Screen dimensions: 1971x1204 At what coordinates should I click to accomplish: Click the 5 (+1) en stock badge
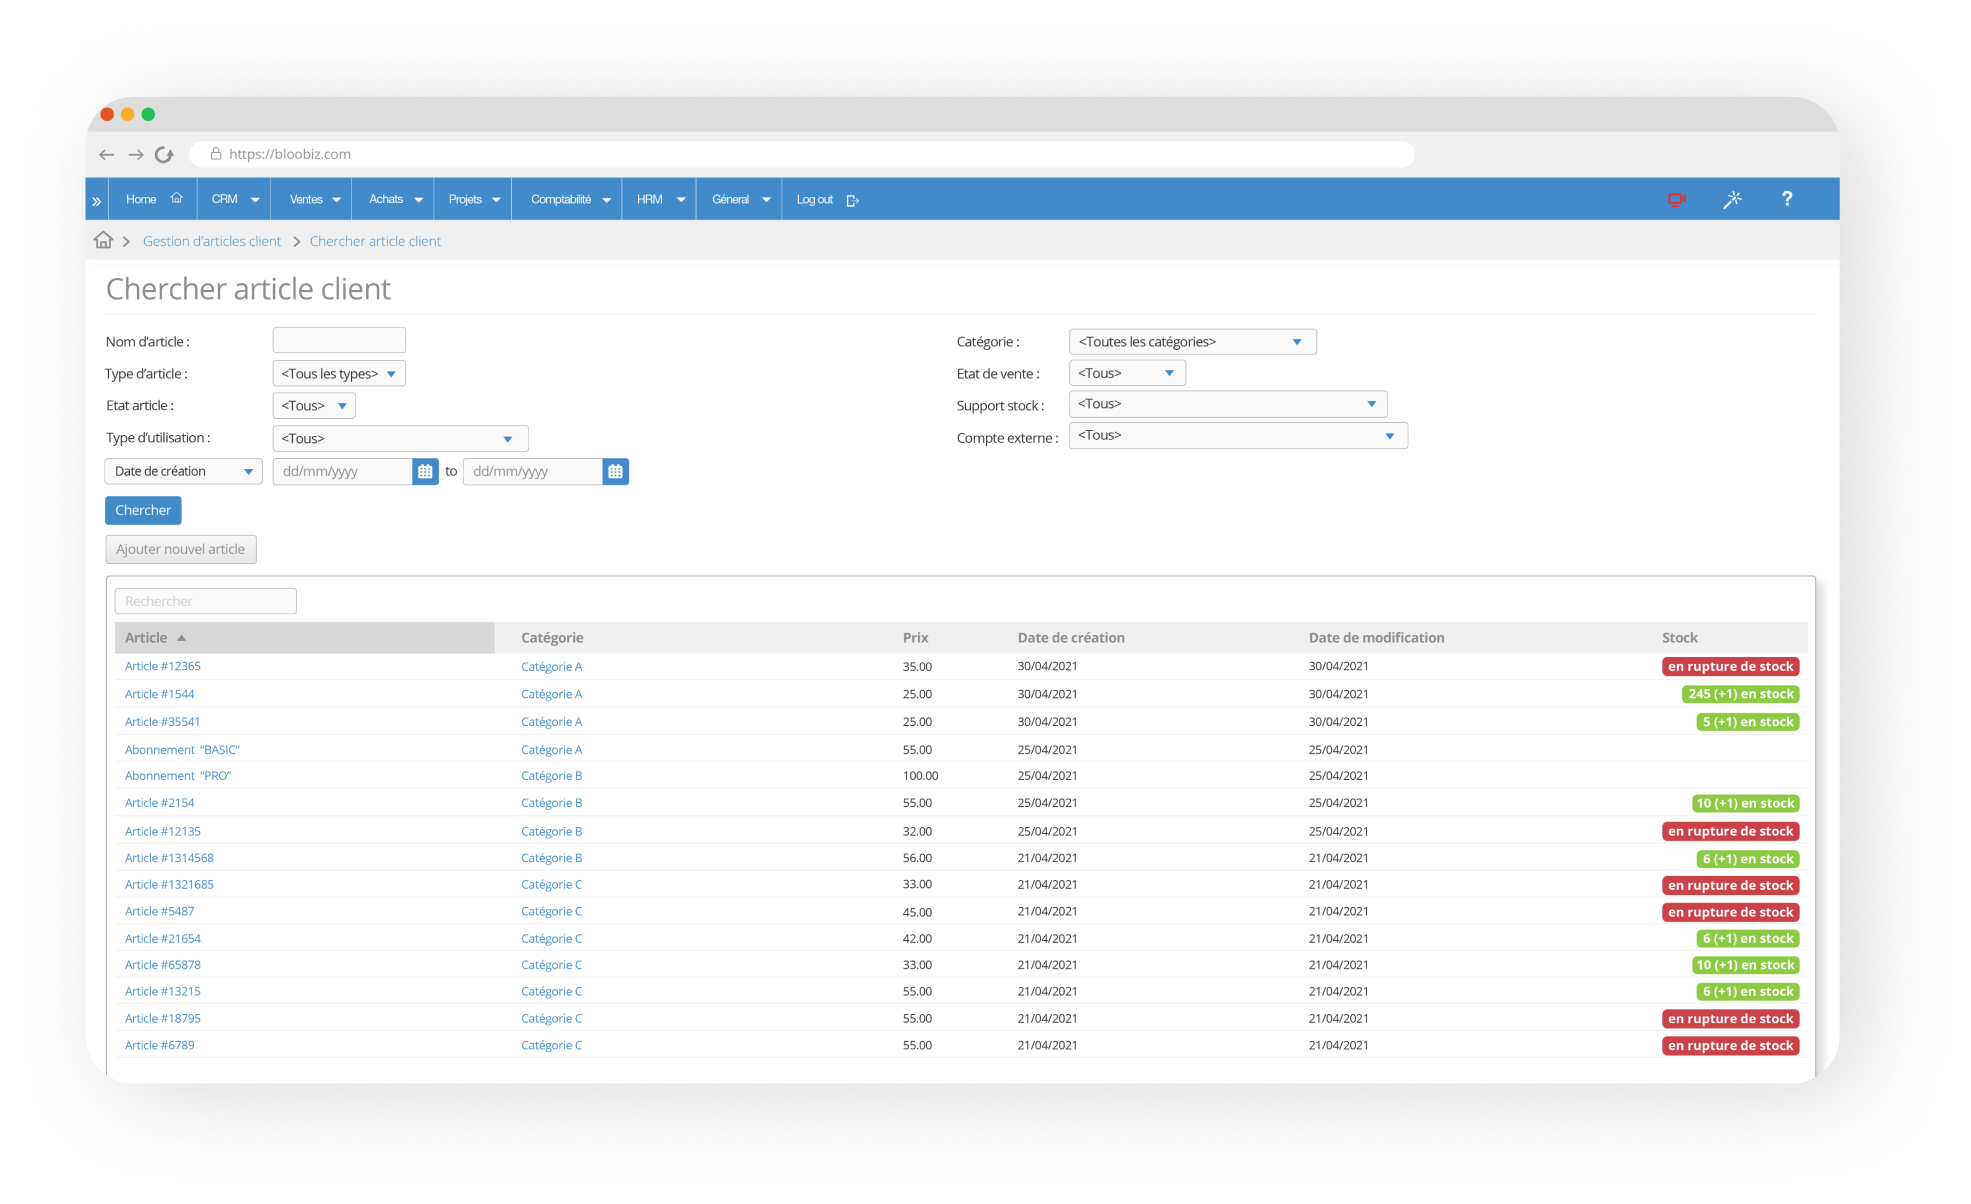pos(1748,722)
